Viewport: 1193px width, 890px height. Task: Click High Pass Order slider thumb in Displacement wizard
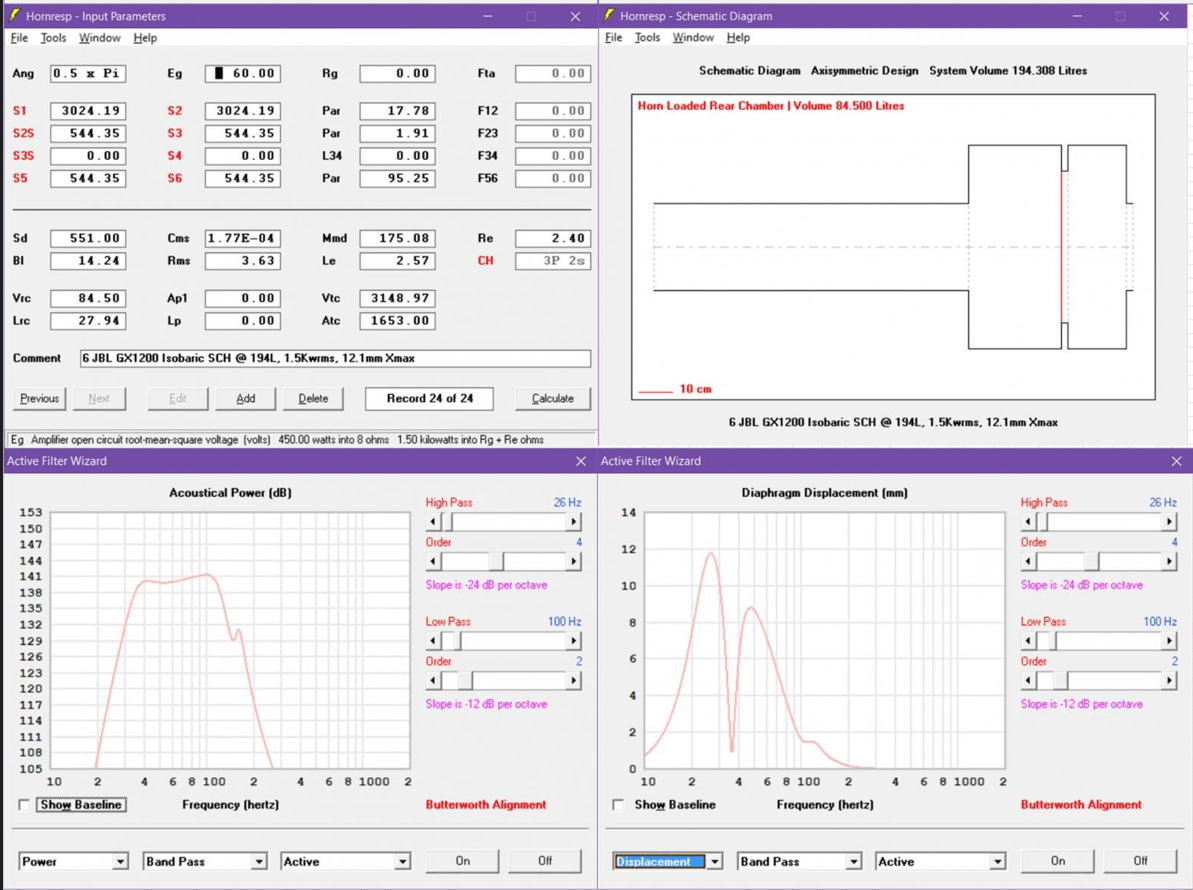(1091, 561)
